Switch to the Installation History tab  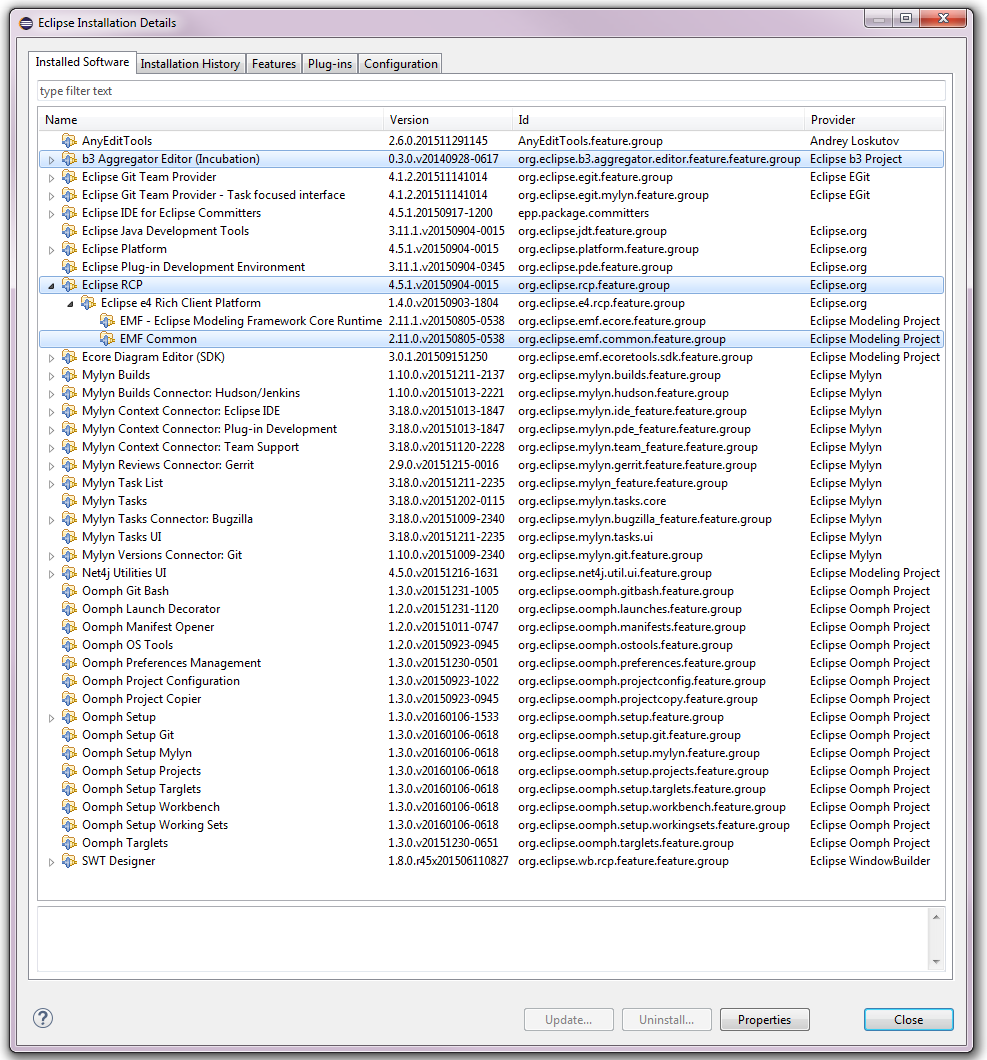[190, 64]
